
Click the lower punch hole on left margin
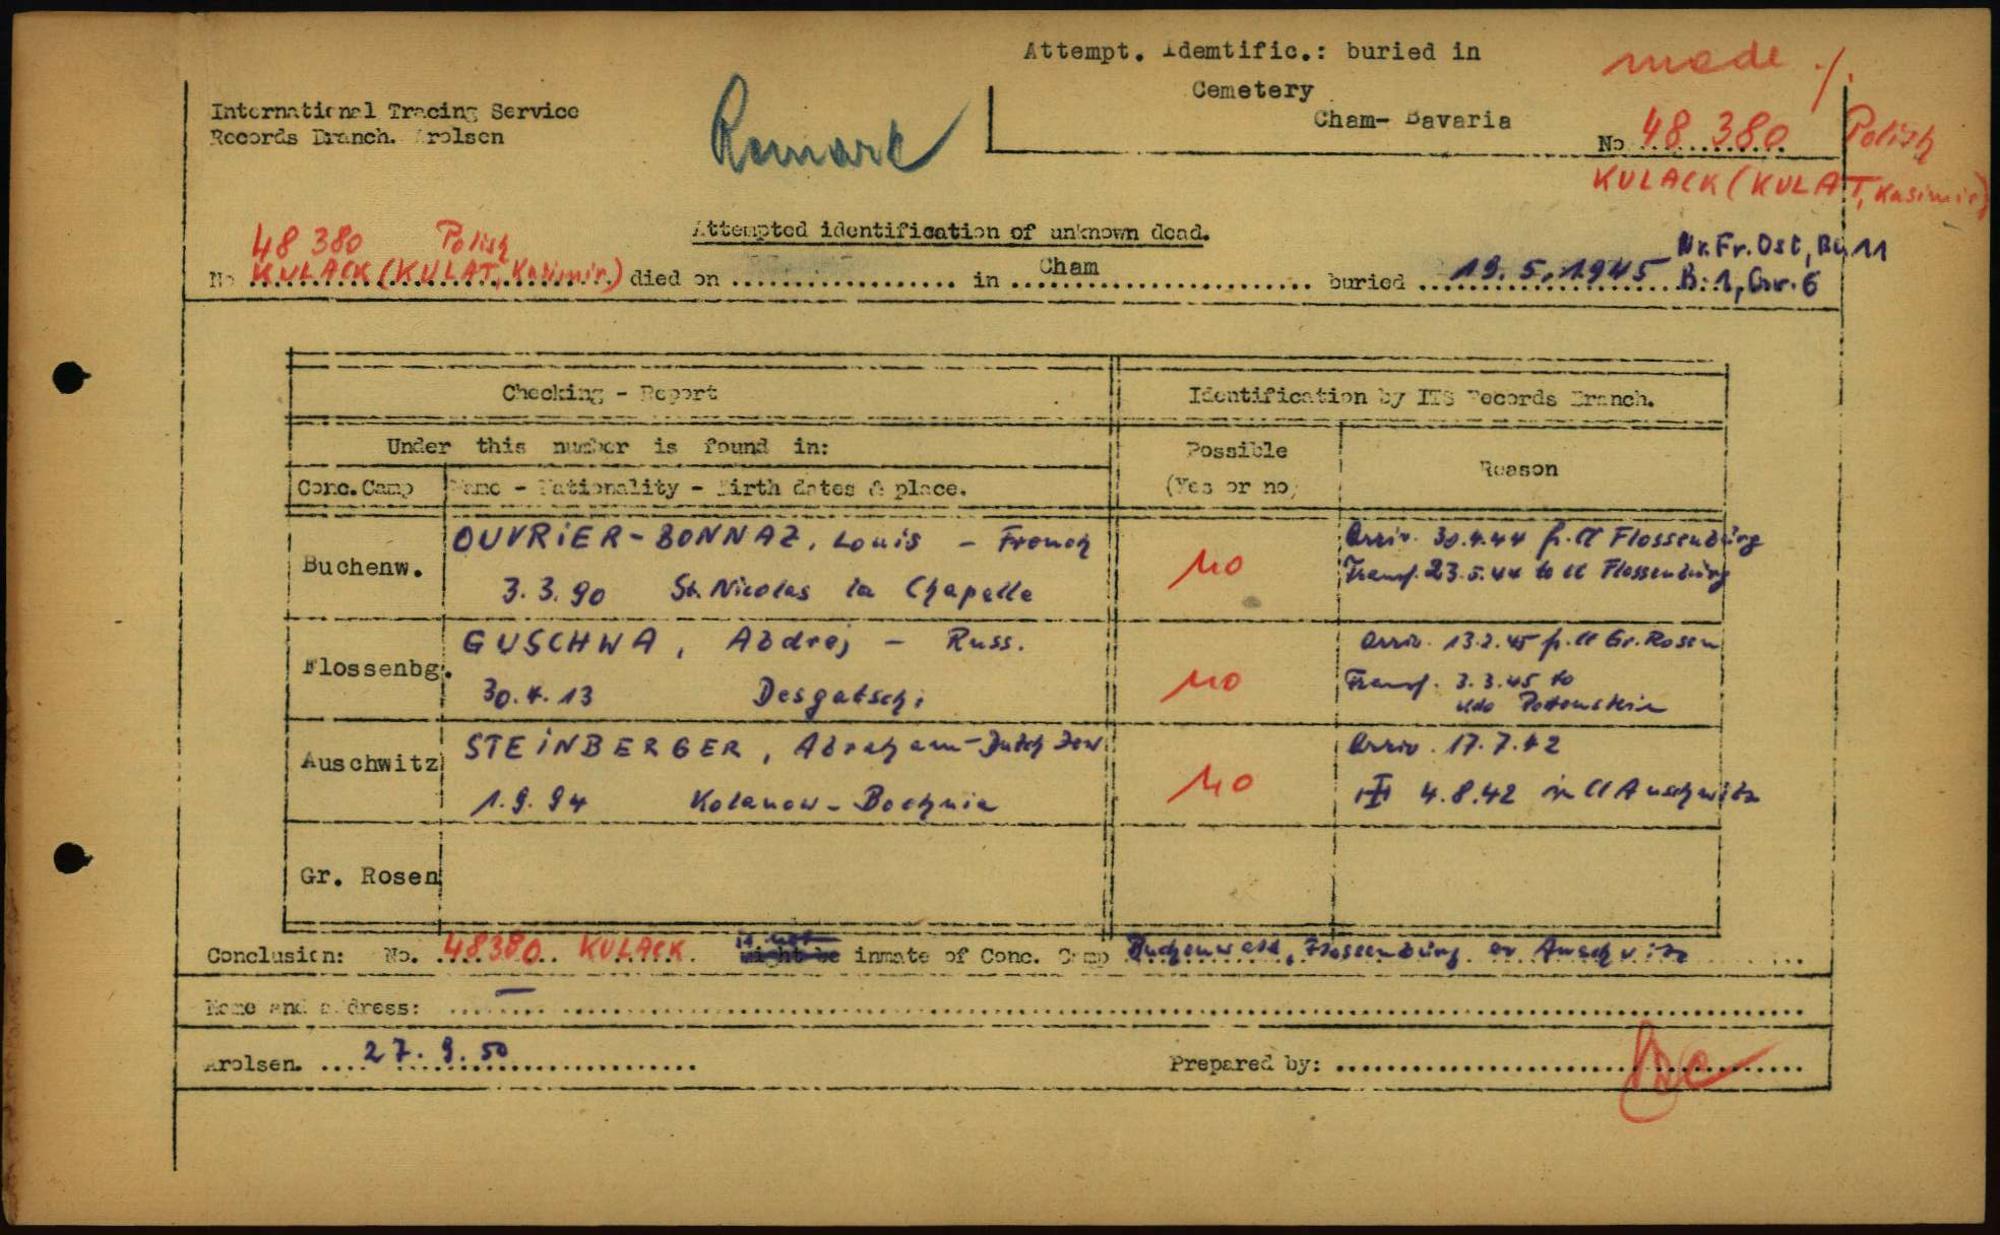pyautogui.click(x=71, y=858)
